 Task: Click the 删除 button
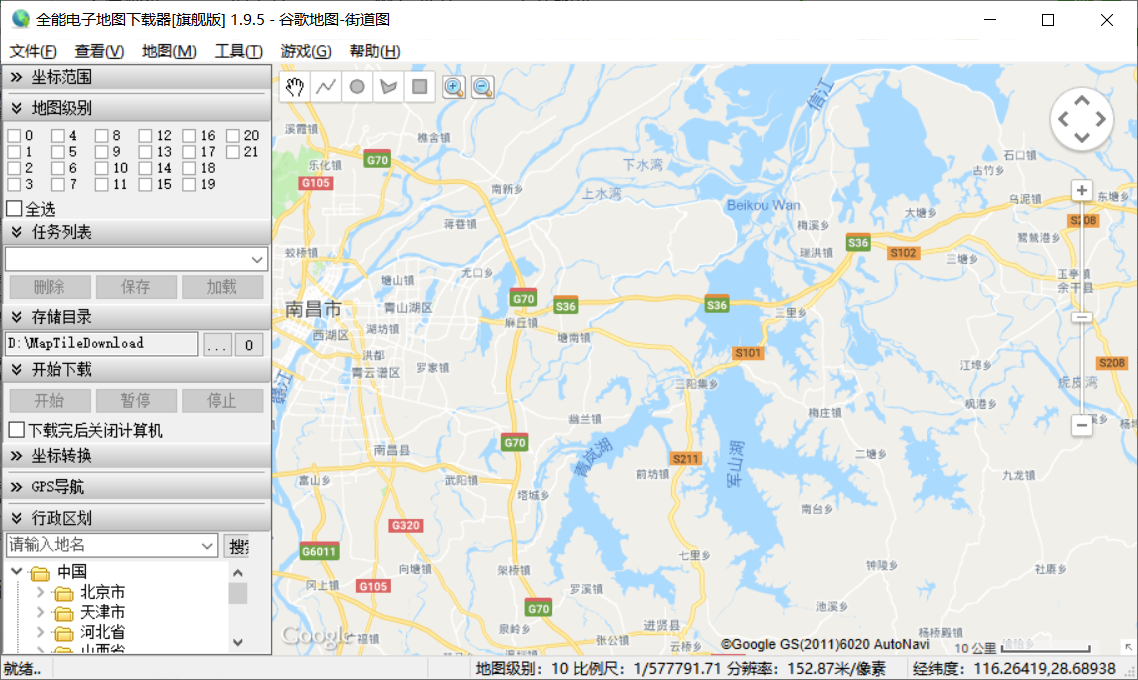(49, 287)
